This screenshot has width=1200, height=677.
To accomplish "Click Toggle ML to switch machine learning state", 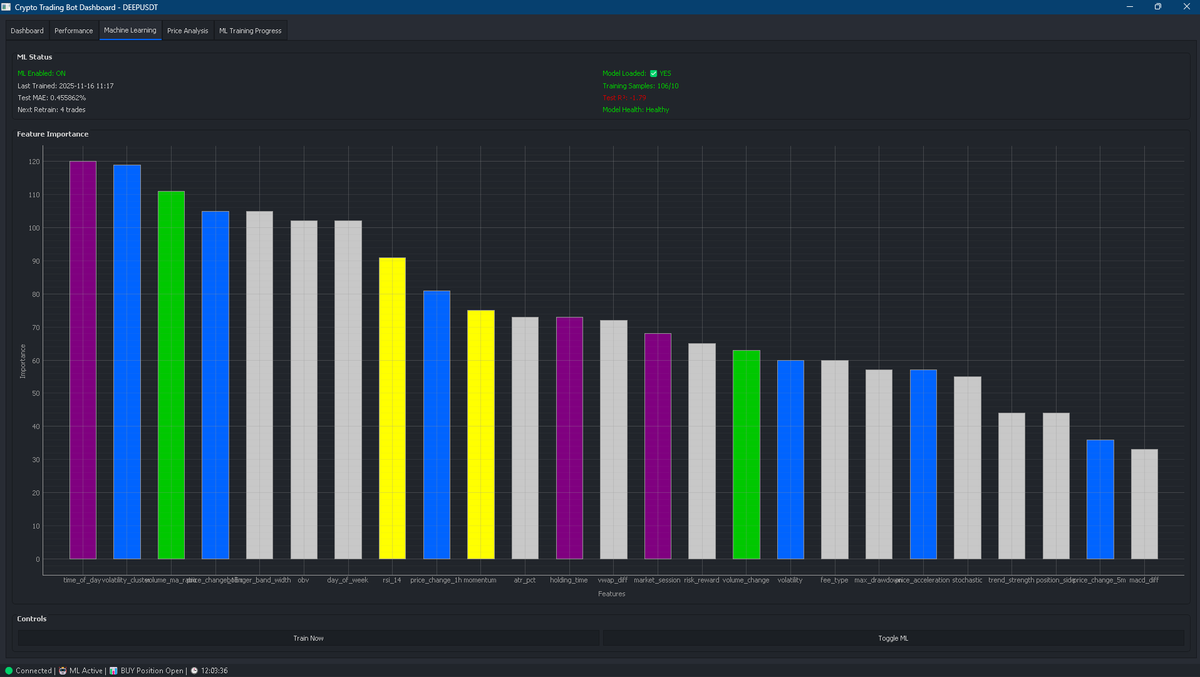I will 893,637.
